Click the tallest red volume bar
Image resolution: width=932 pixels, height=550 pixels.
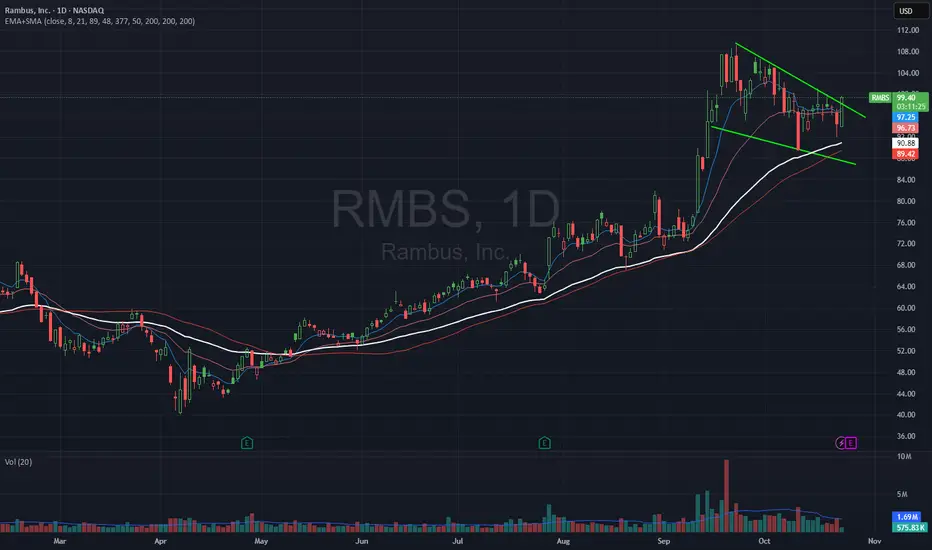[726, 495]
